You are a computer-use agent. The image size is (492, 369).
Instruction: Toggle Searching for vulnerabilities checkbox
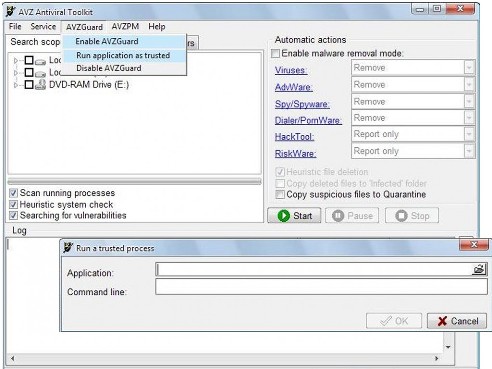pos(13,215)
